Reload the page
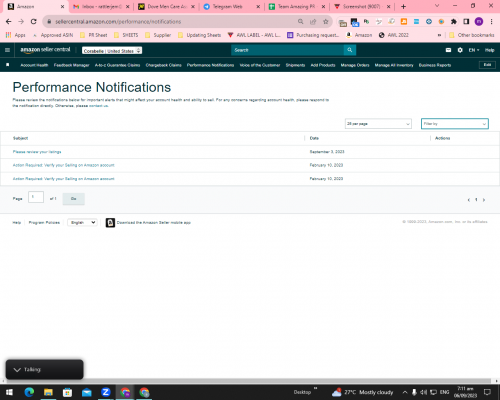Screen dimensions: 500x400 pyautogui.click(x=34, y=22)
